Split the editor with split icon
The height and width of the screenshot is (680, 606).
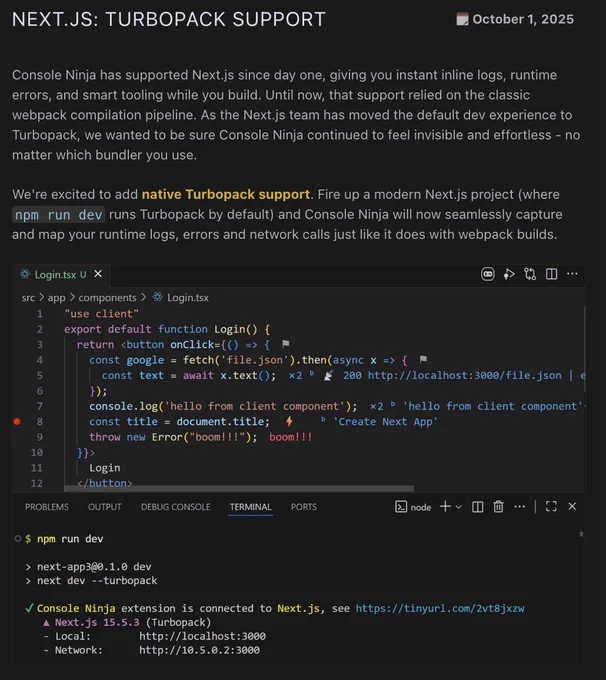click(x=551, y=274)
